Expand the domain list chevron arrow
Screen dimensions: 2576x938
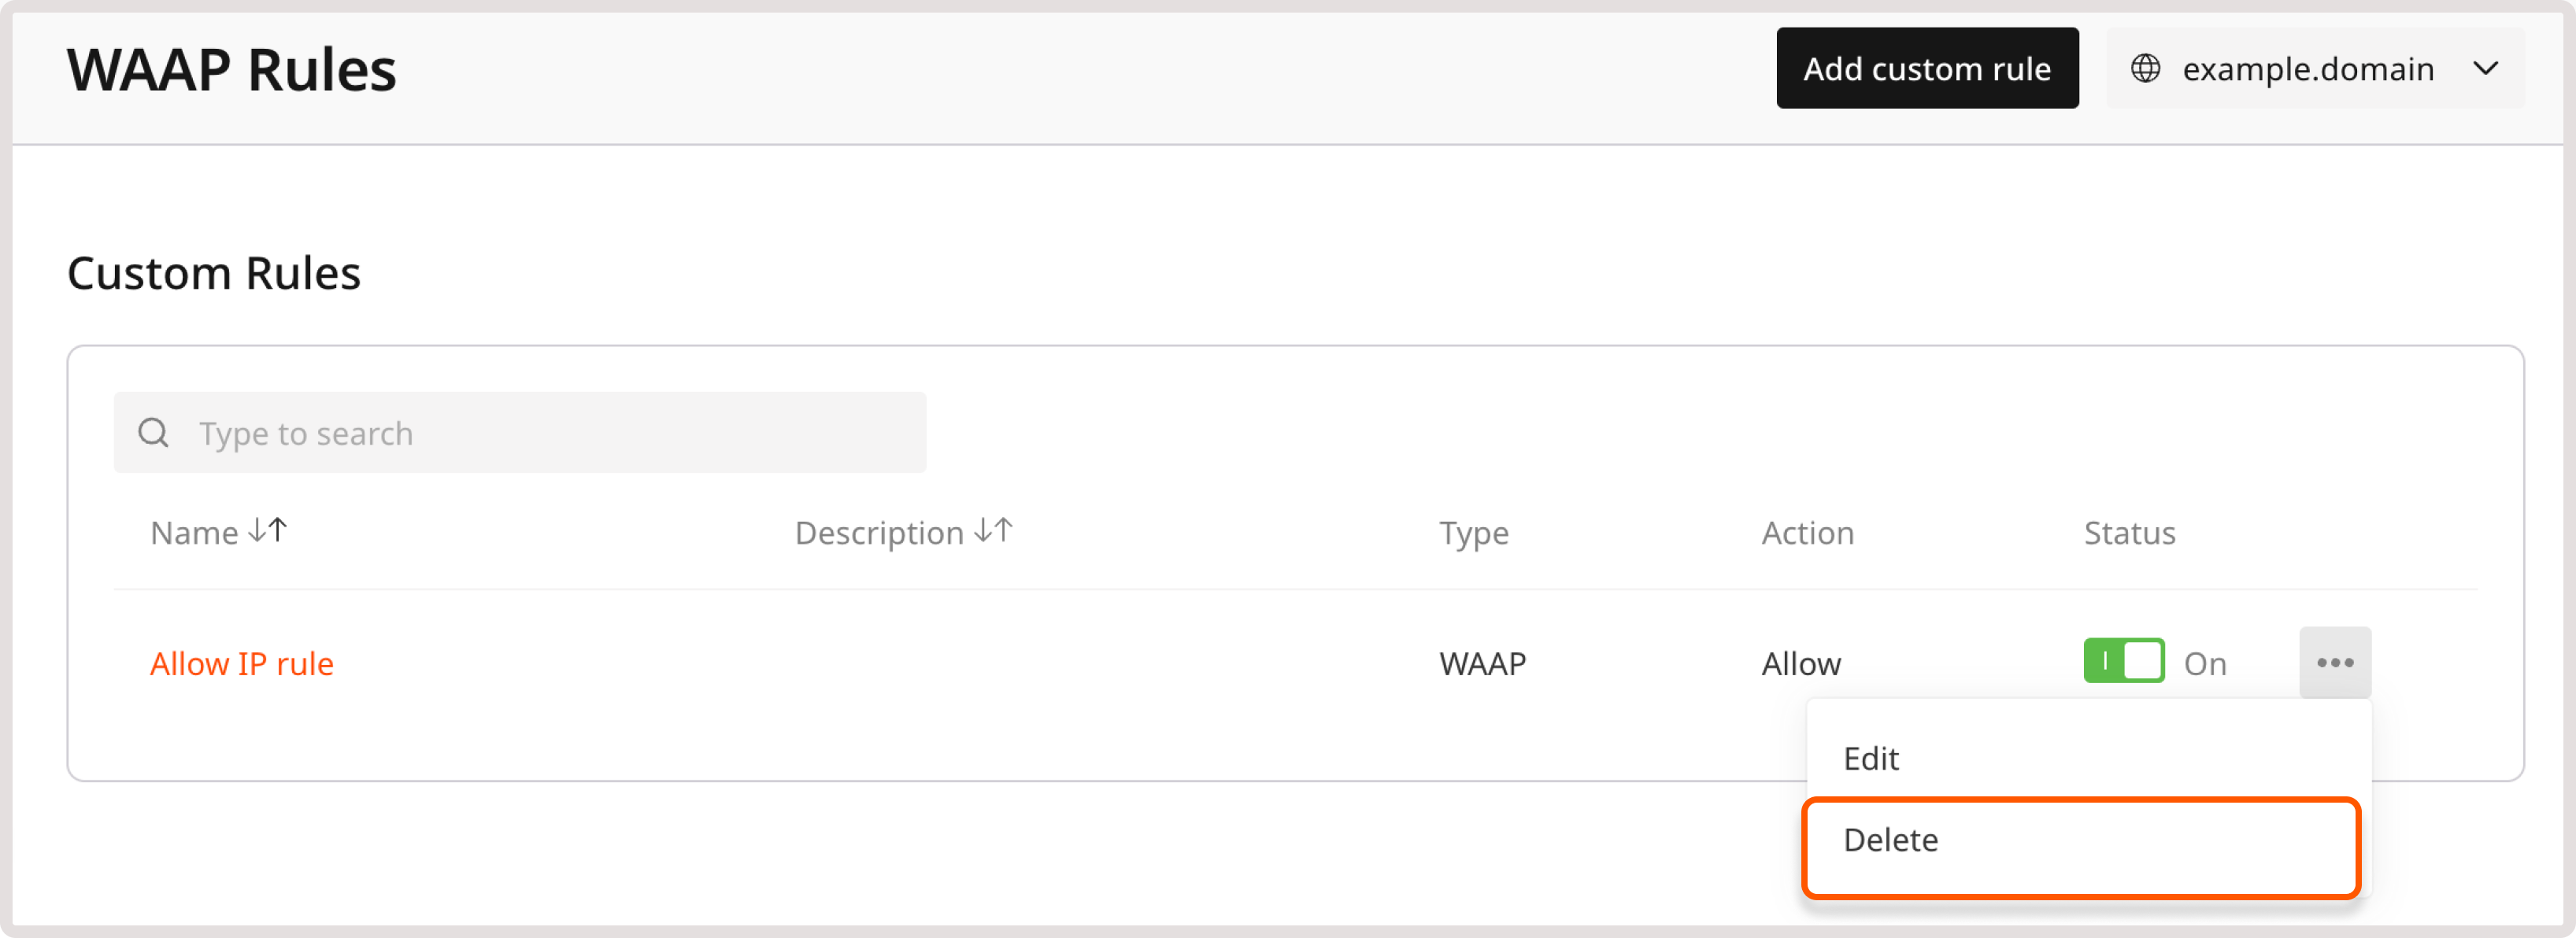2485,68
